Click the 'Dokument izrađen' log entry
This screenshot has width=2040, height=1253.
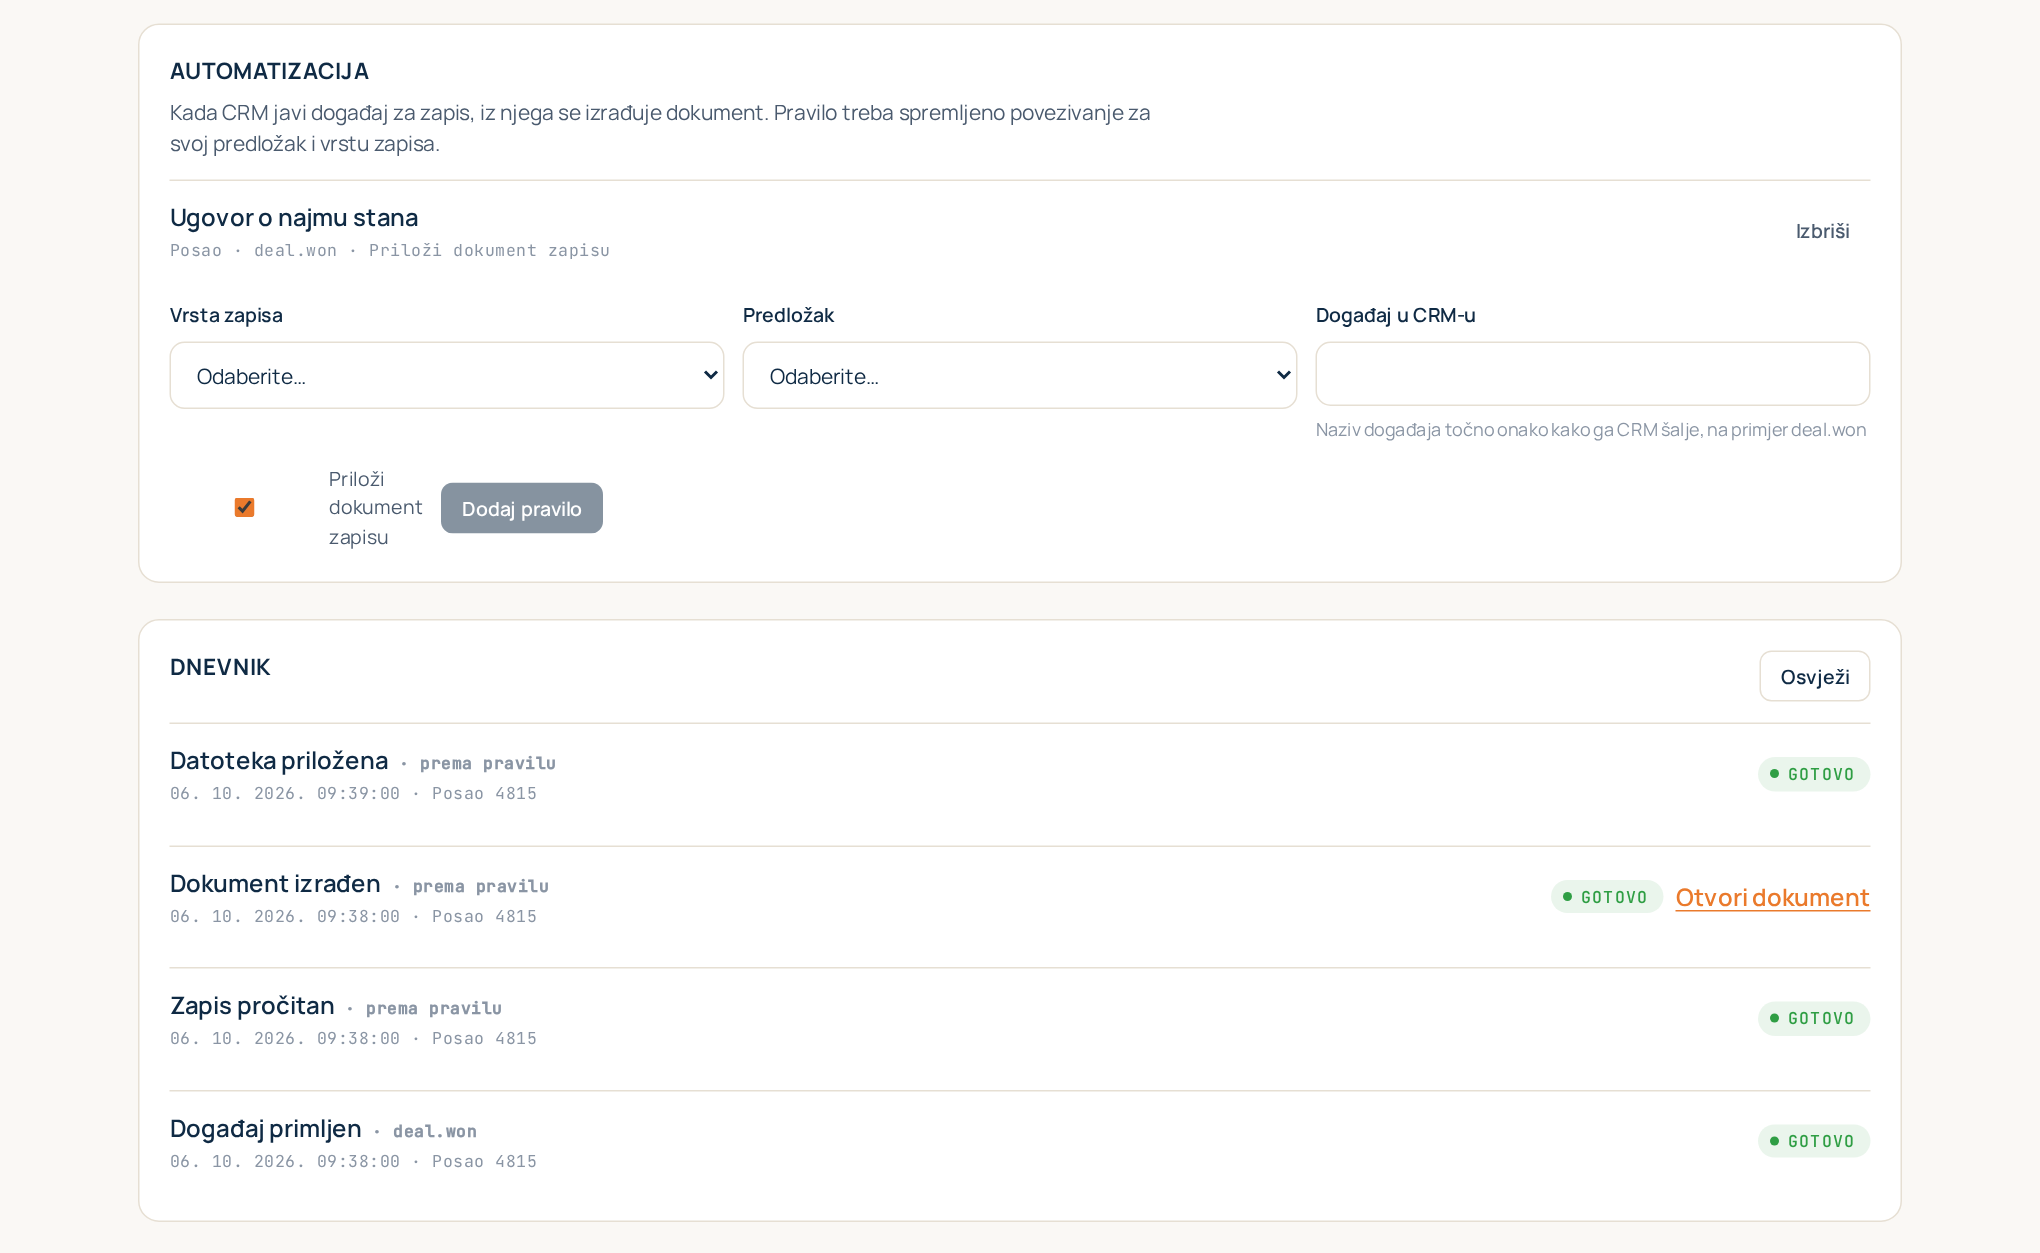[1020, 907]
